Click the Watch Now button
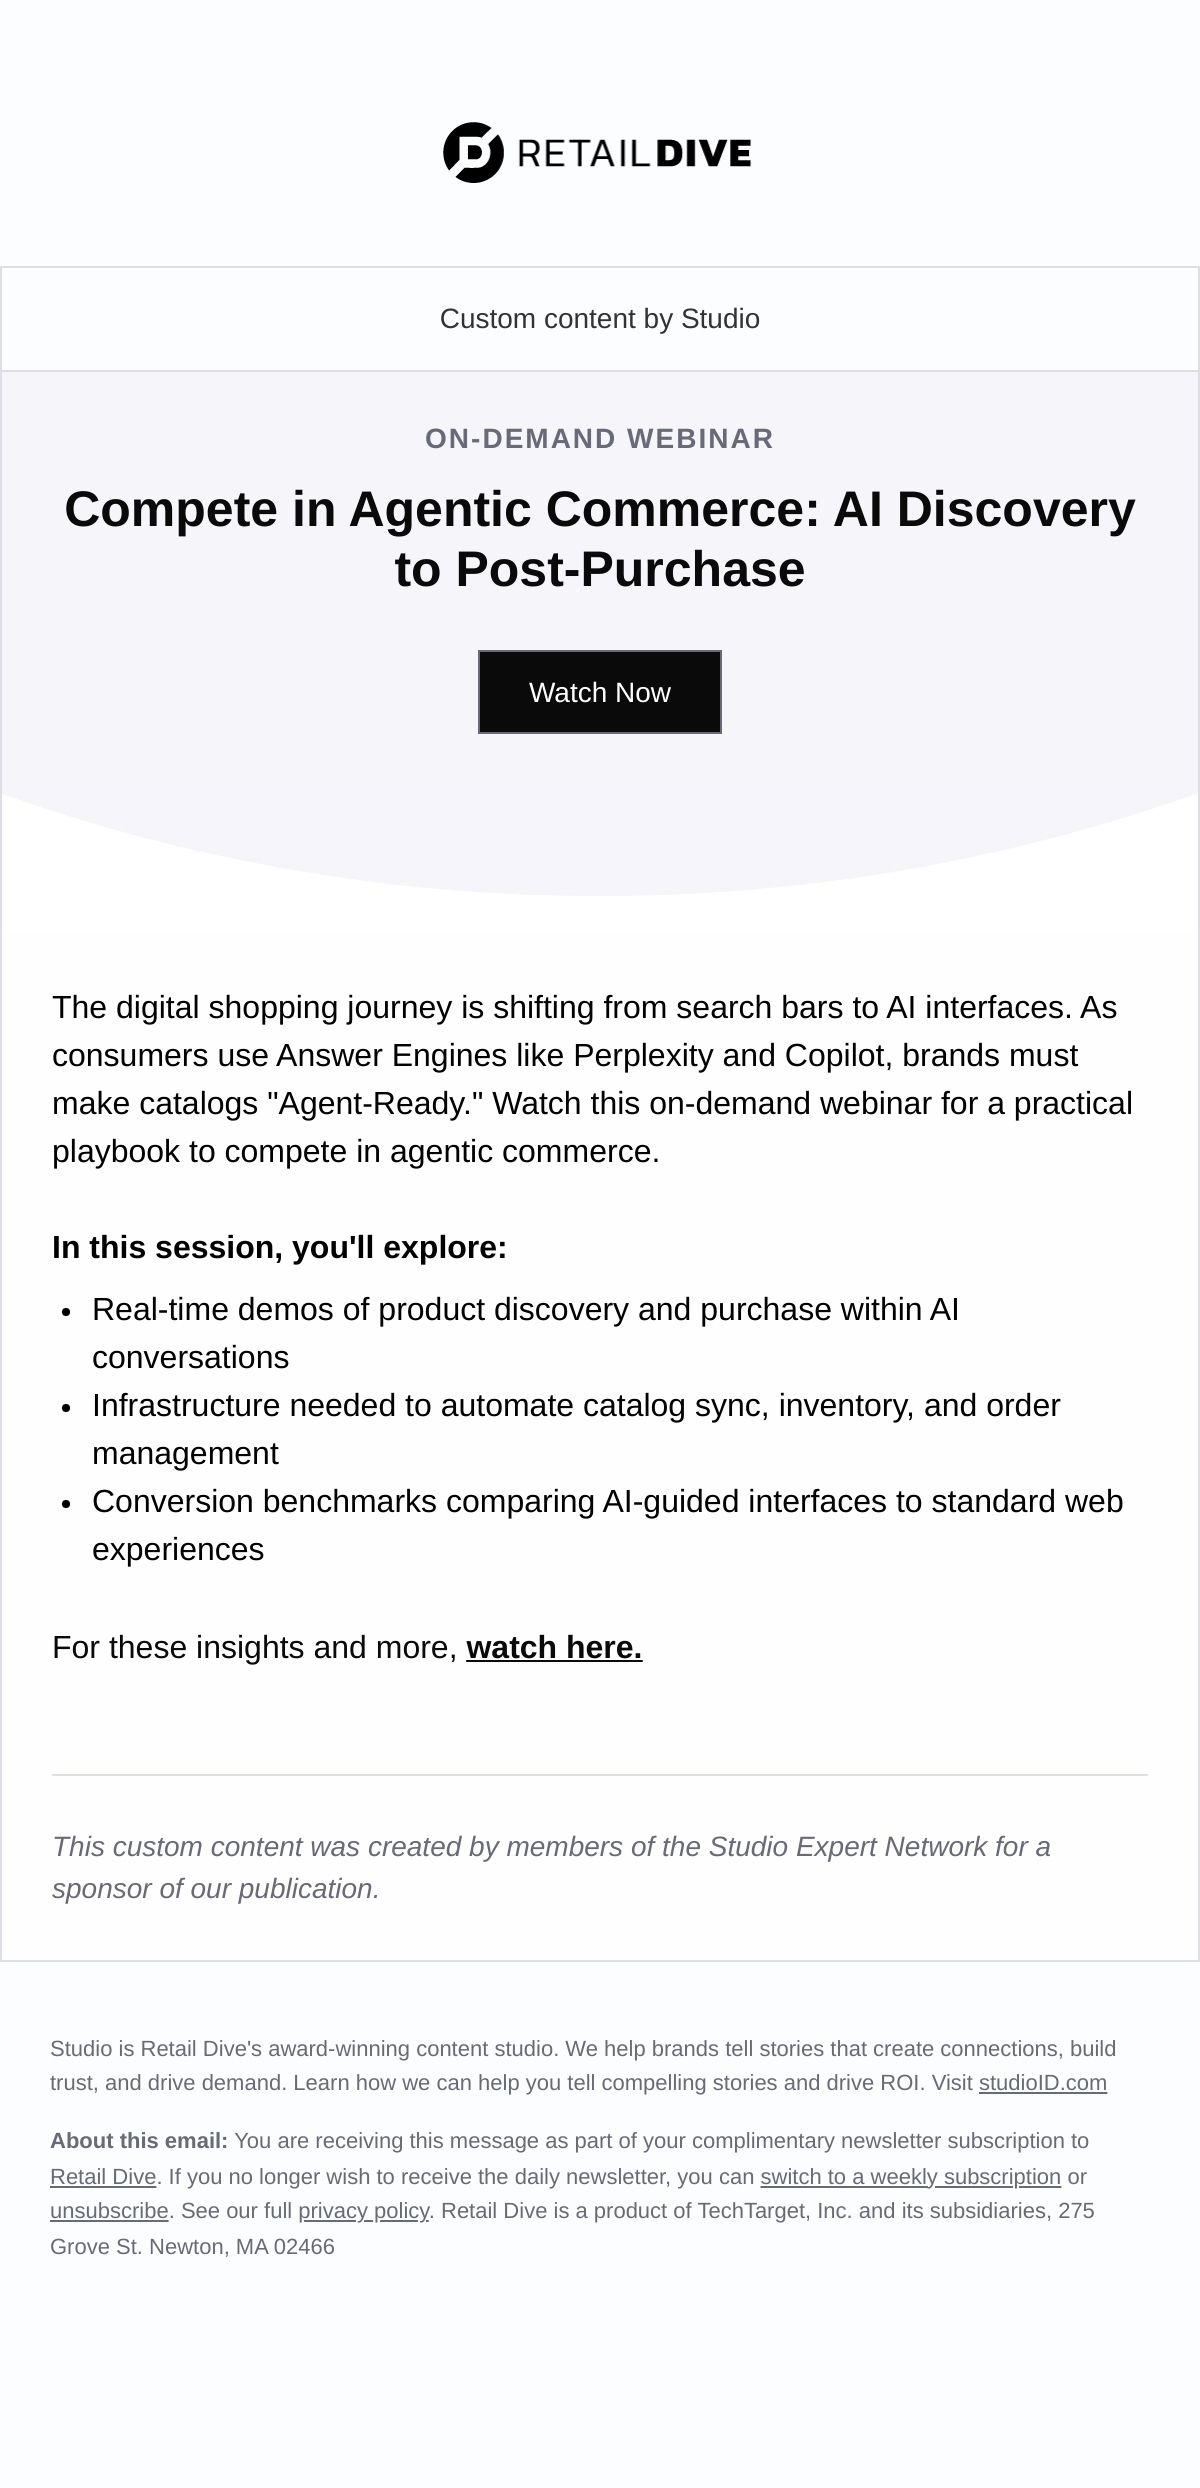Screen dimensions: 1200x2488 600,692
